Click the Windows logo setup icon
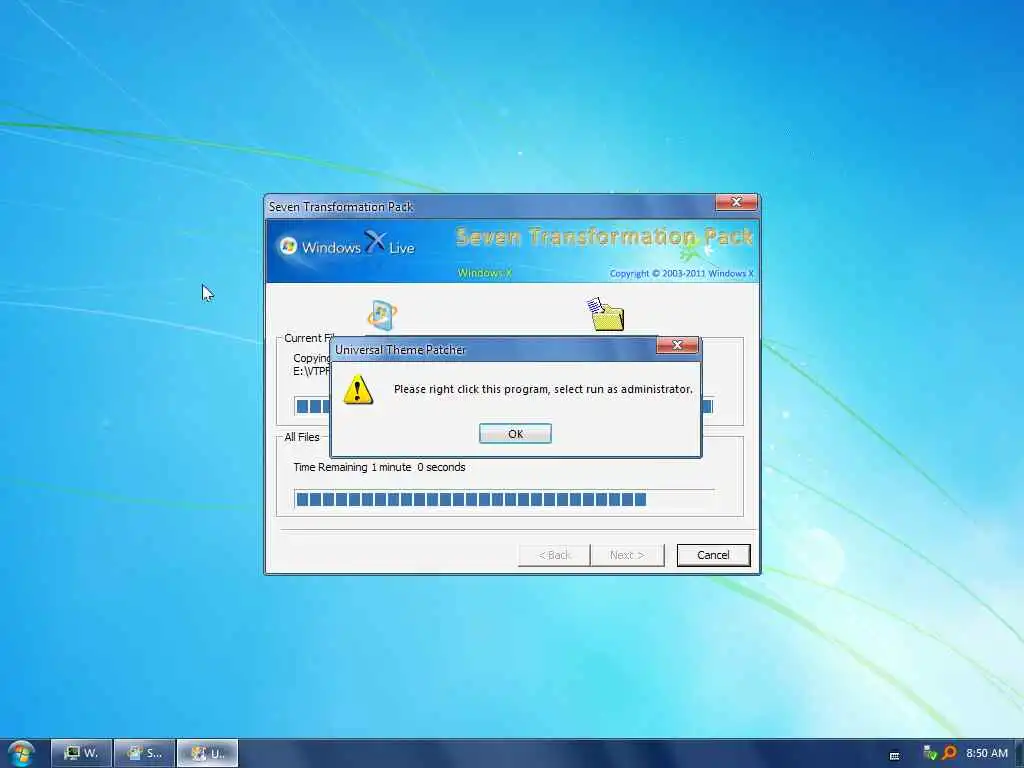The width and height of the screenshot is (1024, 768). 382,315
